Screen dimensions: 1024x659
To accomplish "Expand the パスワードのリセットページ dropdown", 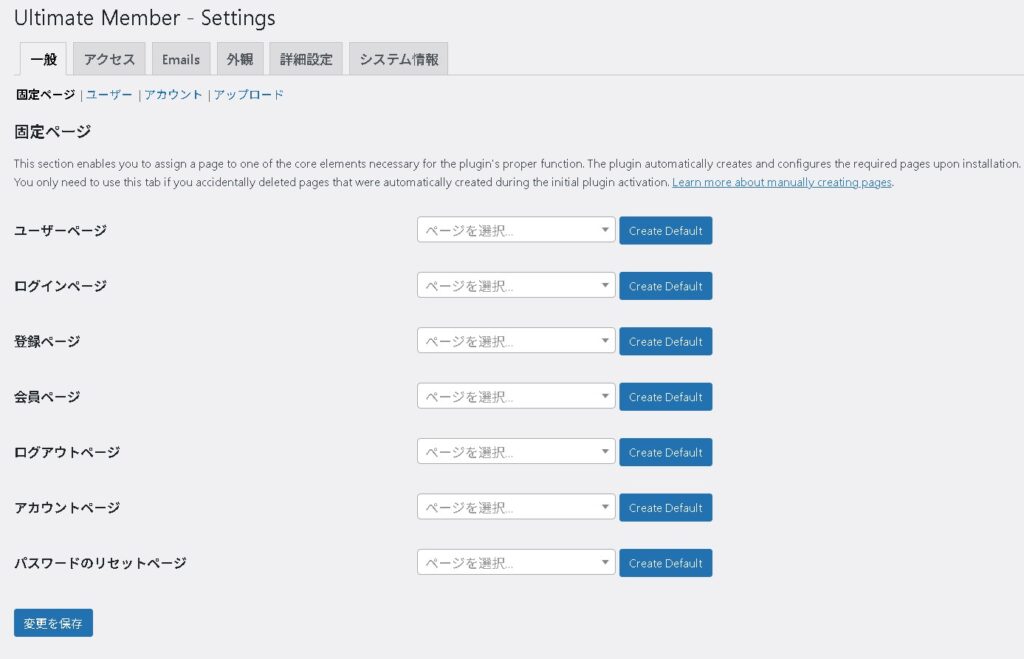I will click(x=516, y=563).
